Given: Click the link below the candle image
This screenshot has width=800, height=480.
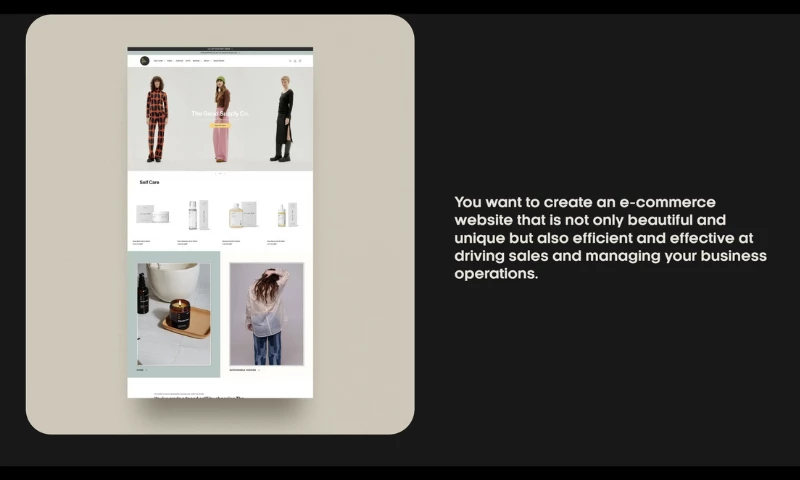Looking at the screenshot, I should 141,370.
